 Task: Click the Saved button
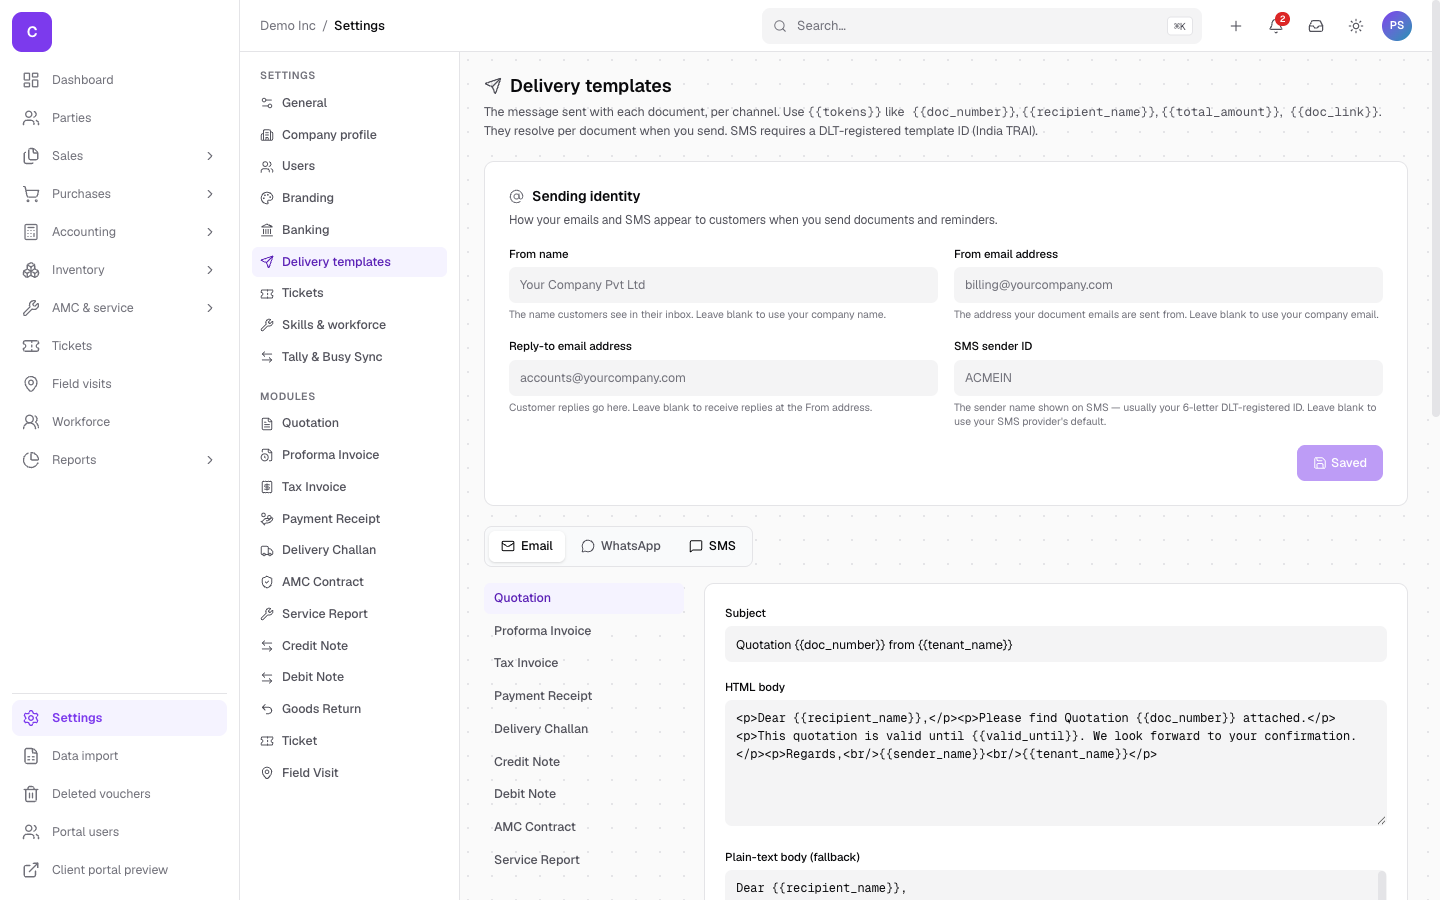(x=1340, y=463)
